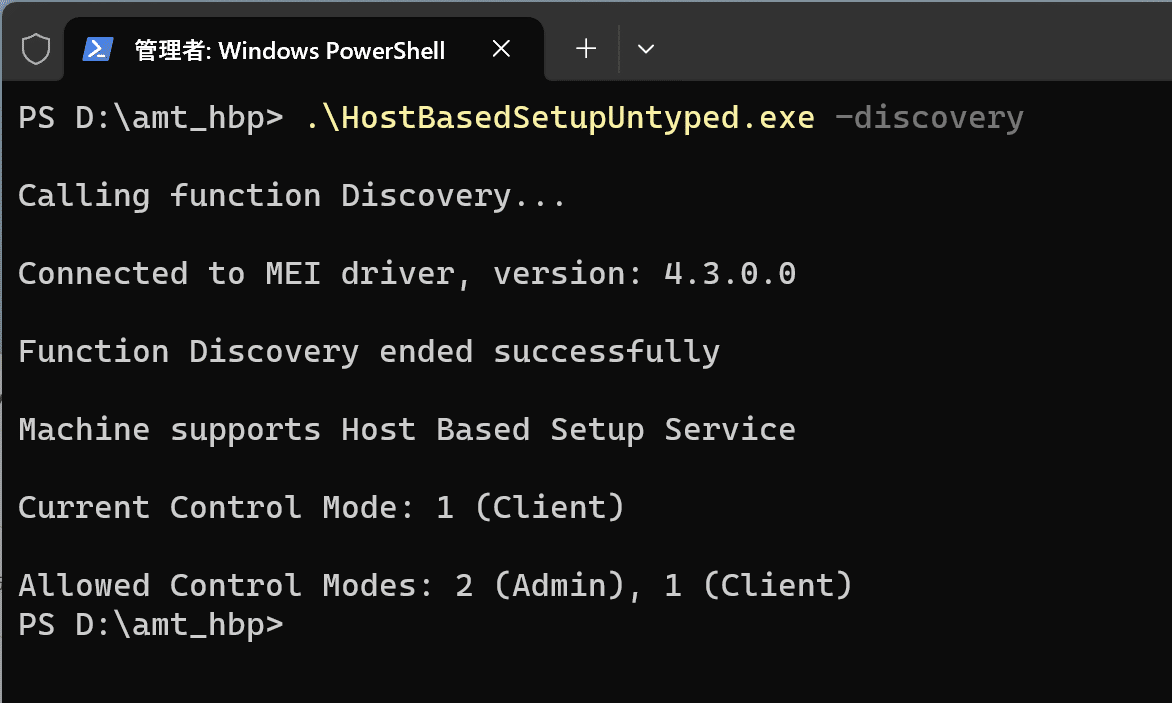1172x703 pixels.
Task: Expand the new tab profile dropdown chevron
Action: 646,49
